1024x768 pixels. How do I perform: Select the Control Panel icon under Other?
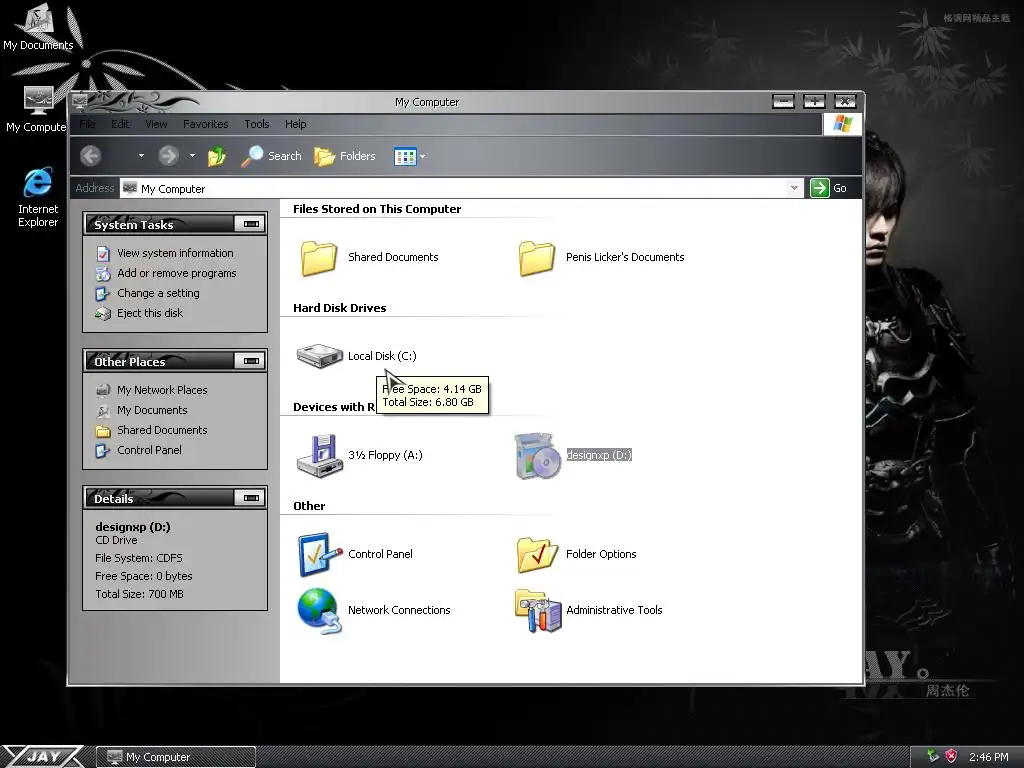coord(319,554)
